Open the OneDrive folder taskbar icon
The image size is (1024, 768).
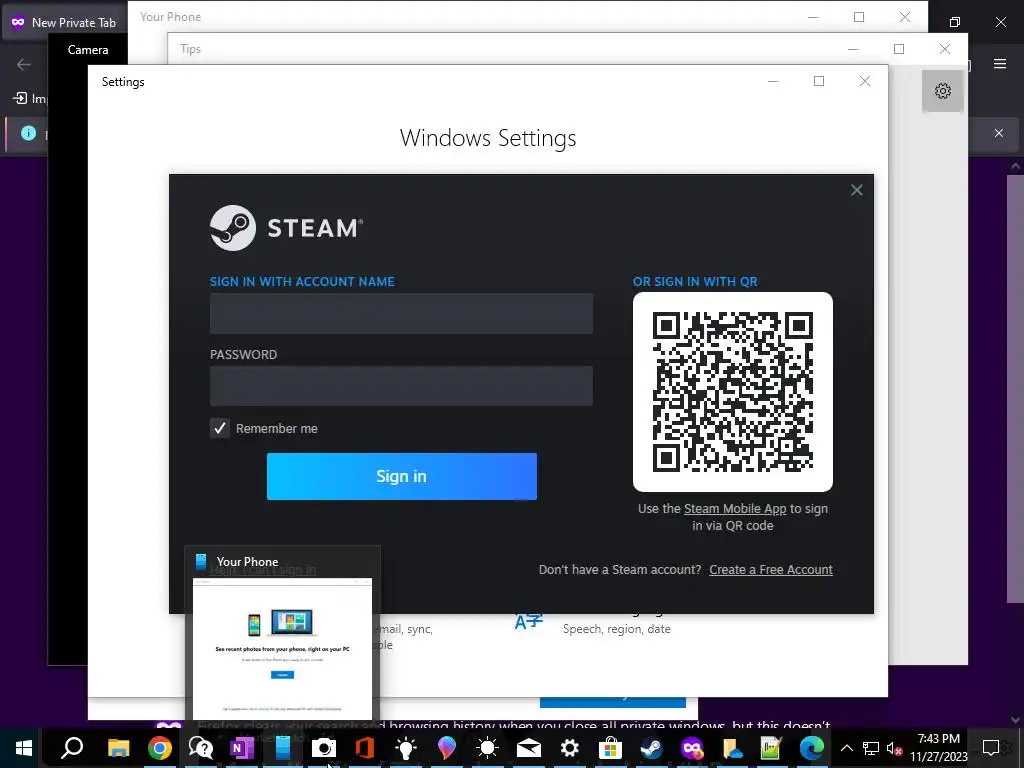tap(733, 748)
